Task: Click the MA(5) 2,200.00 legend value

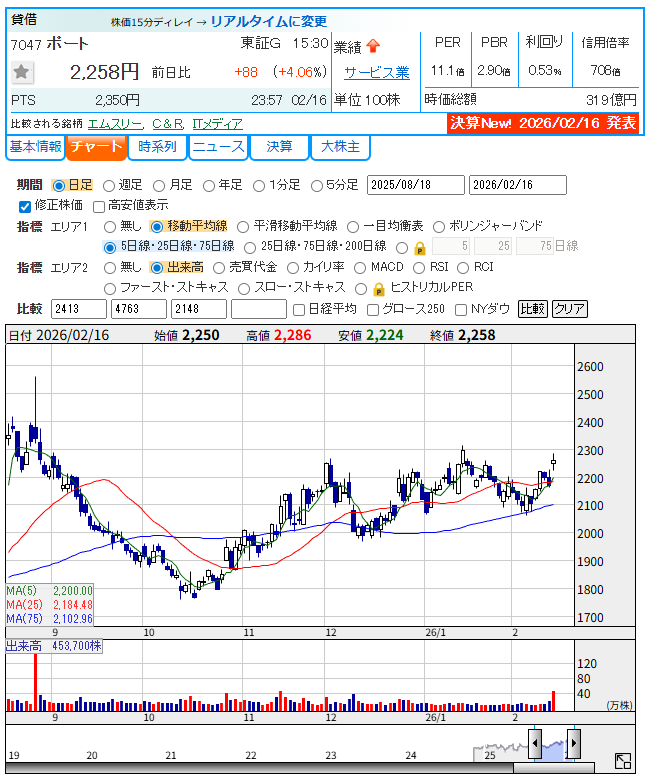Action: [x=73, y=591]
